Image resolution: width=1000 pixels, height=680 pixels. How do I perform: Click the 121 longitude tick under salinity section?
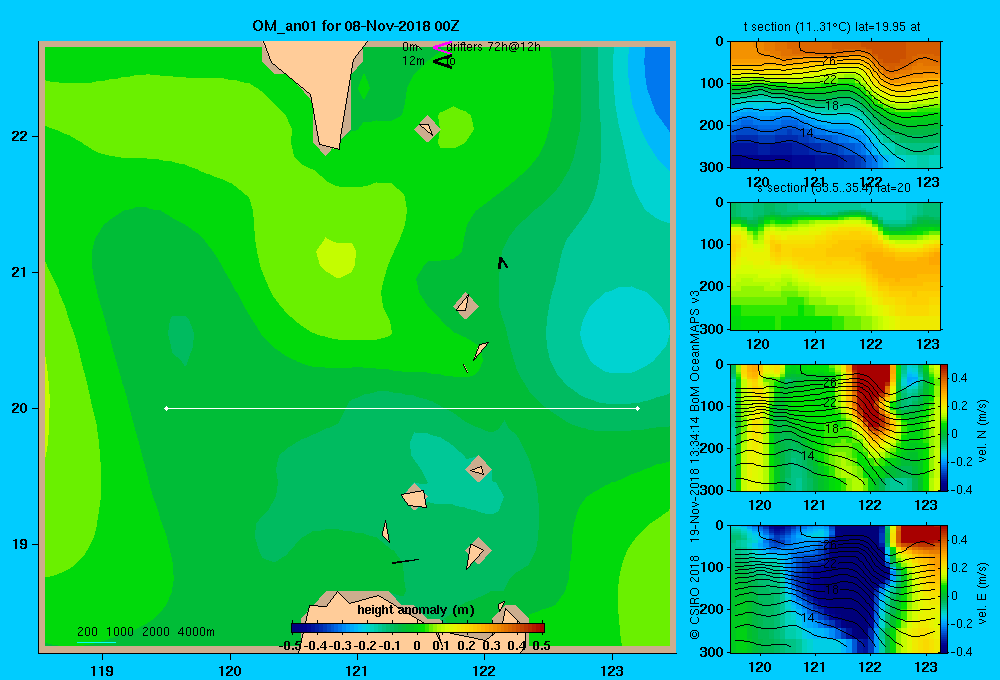pyautogui.click(x=814, y=344)
